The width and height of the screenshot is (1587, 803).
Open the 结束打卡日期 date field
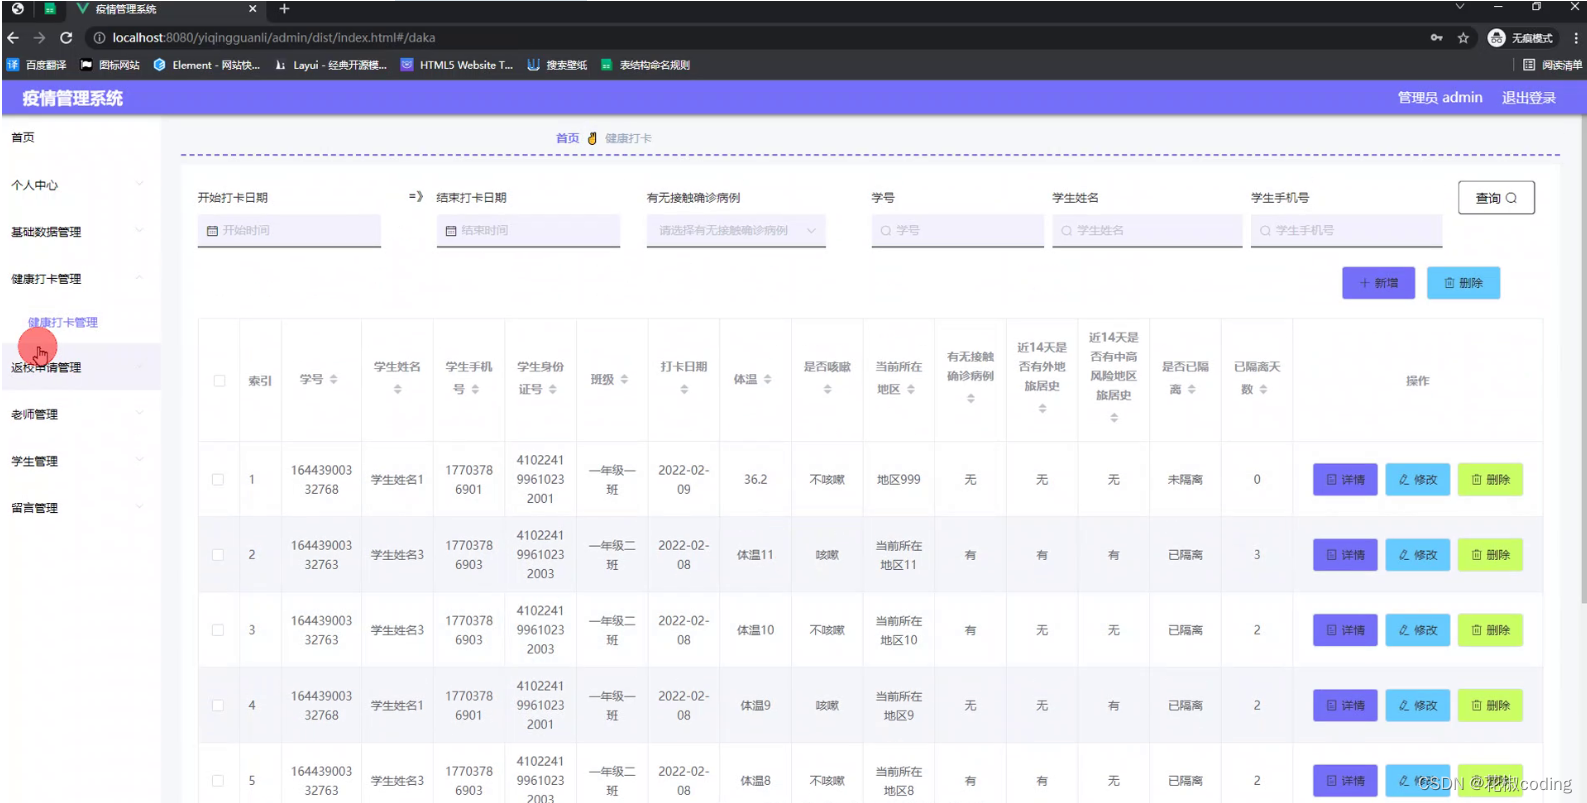coord(528,231)
